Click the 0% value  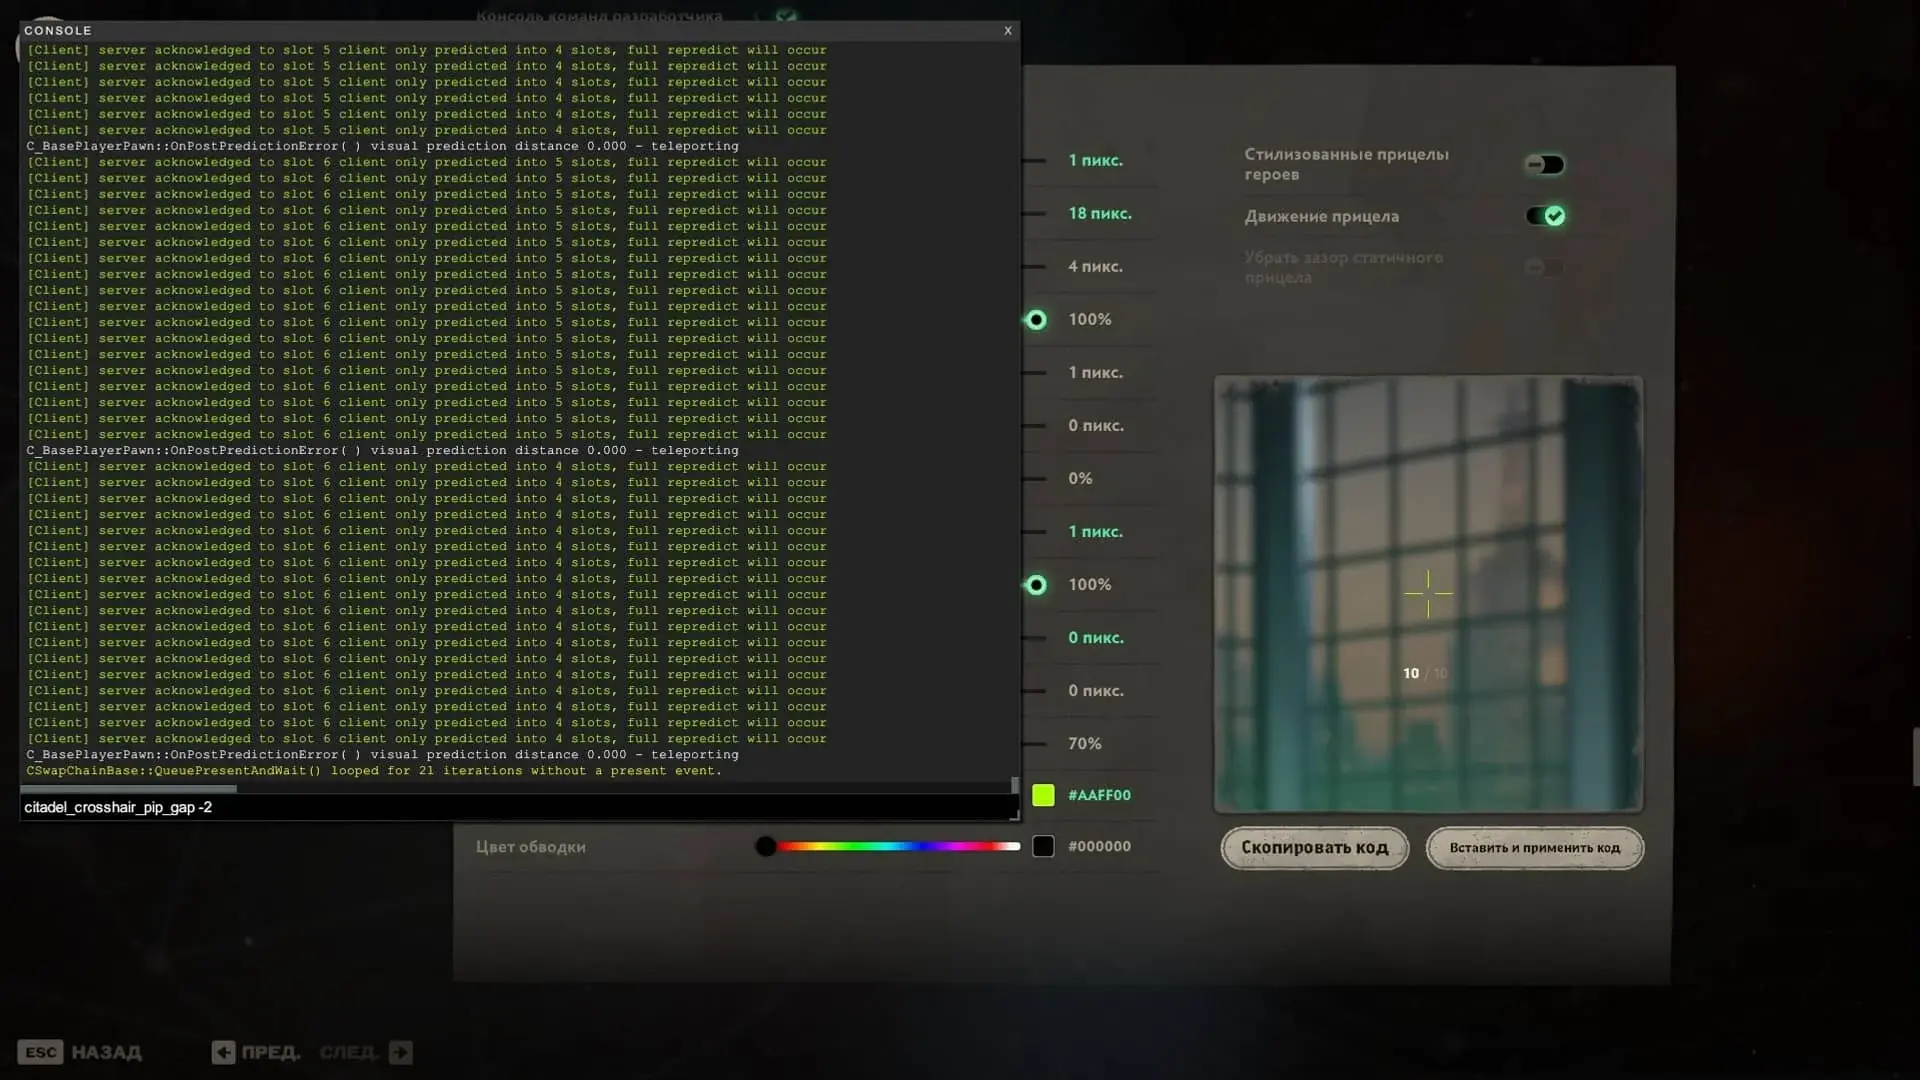pyautogui.click(x=1080, y=479)
